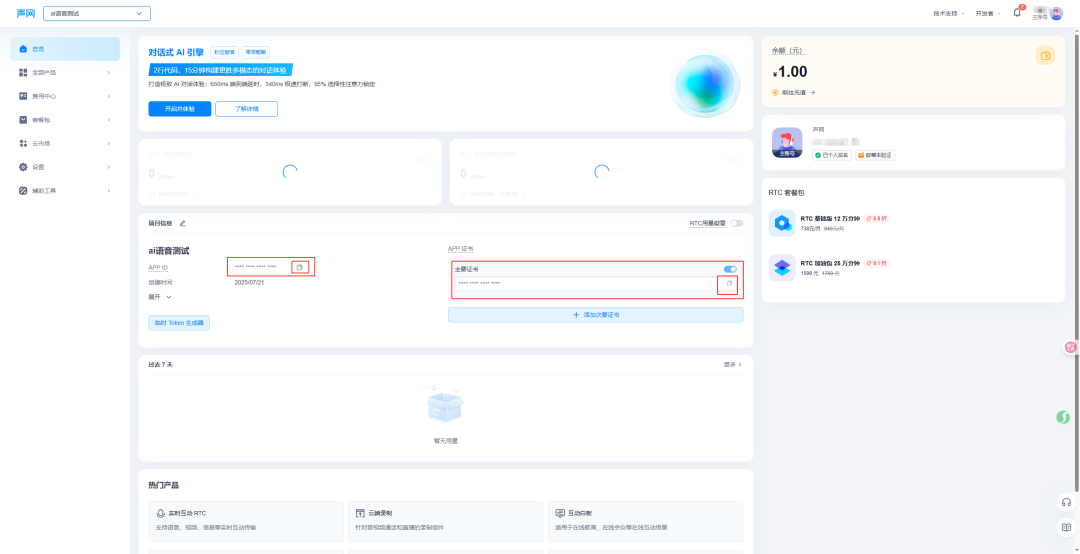Image resolution: width=1080 pixels, height=554 pixels.
Task: Click the 设置 gear icon in sidebar
Action: pos(23,167)
